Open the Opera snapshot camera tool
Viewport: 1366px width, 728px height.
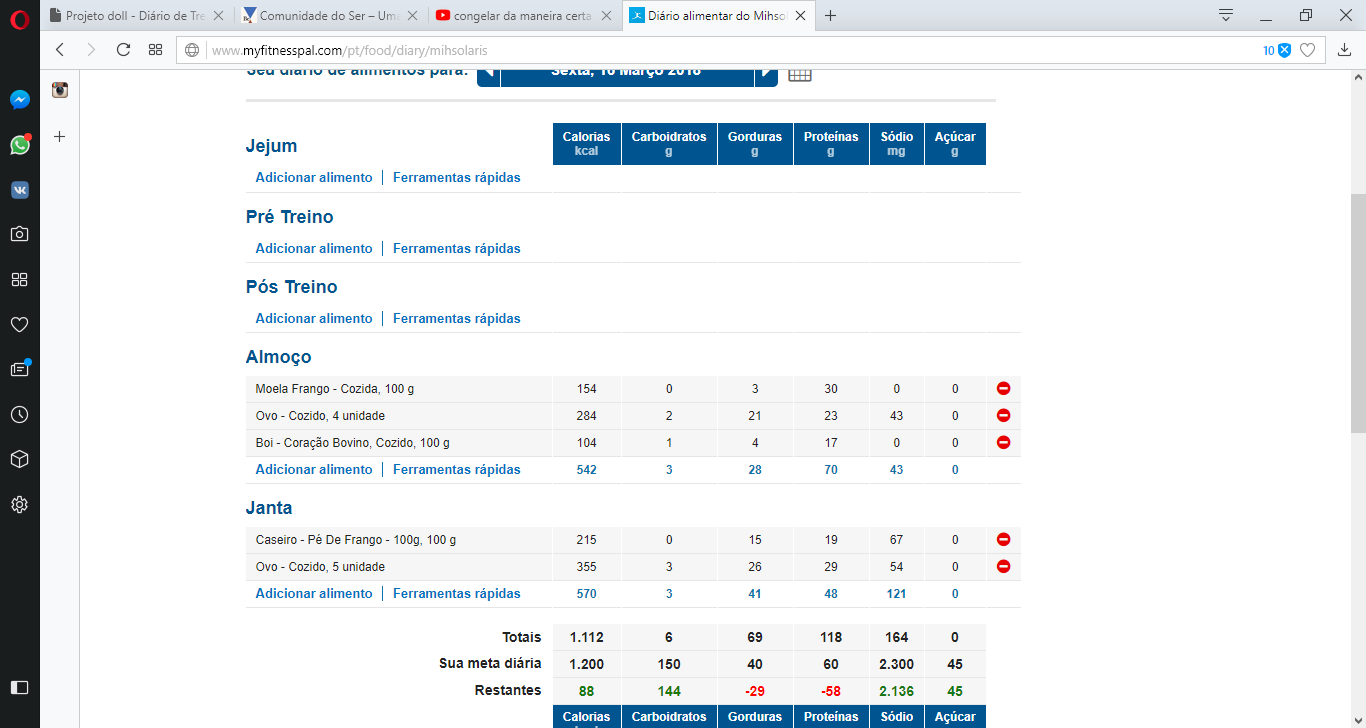(19, 234)
